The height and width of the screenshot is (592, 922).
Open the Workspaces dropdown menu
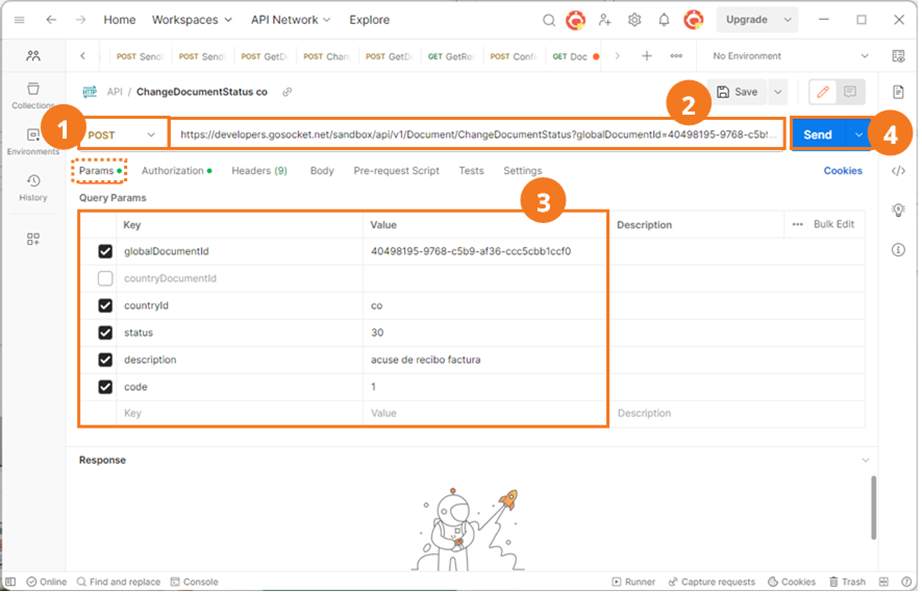(x=192, y=20)
